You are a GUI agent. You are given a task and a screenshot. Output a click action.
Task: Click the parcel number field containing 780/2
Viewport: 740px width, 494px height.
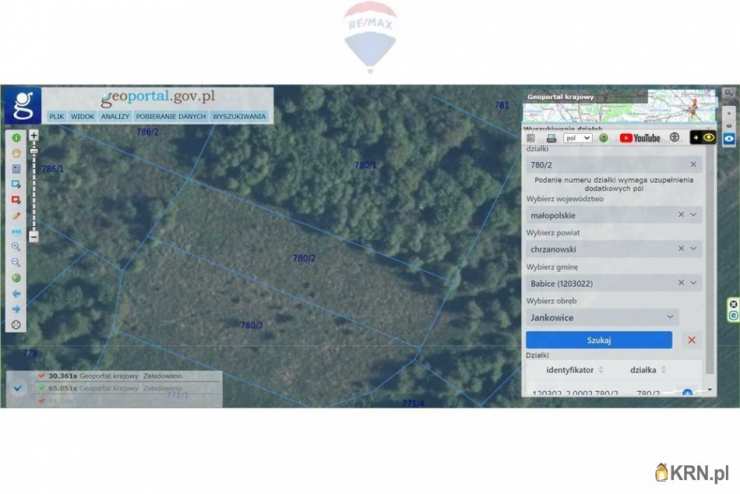[x=605, y=165]
